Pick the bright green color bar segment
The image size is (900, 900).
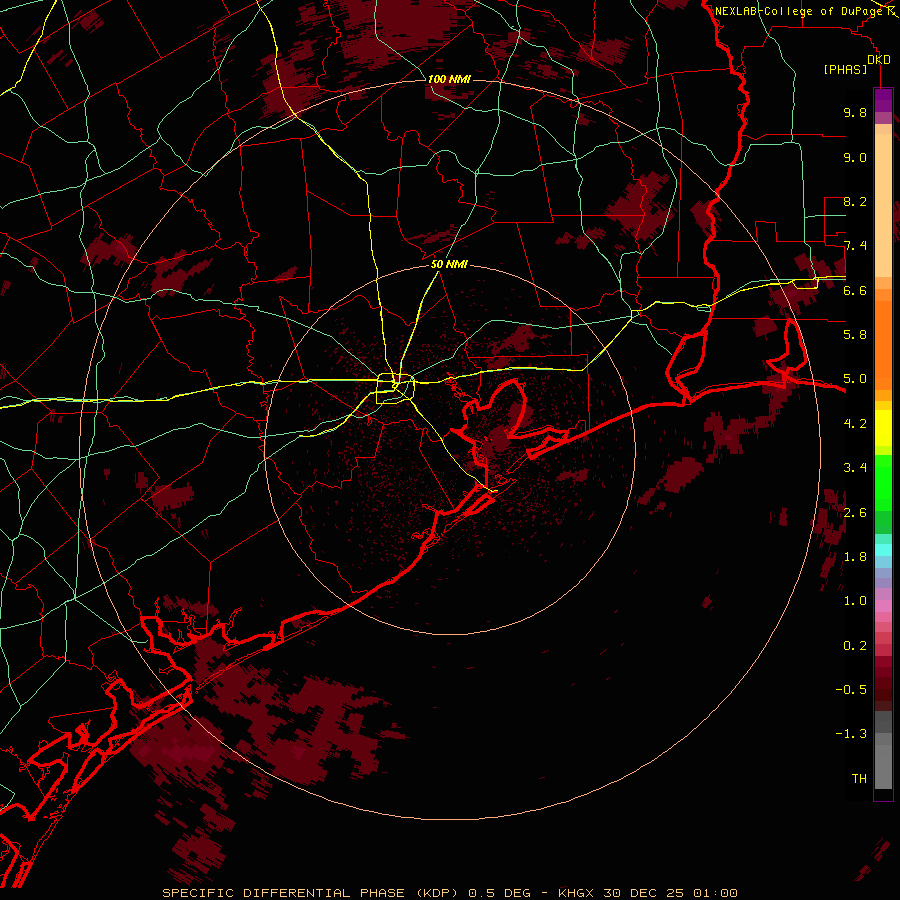pos(883,482)
